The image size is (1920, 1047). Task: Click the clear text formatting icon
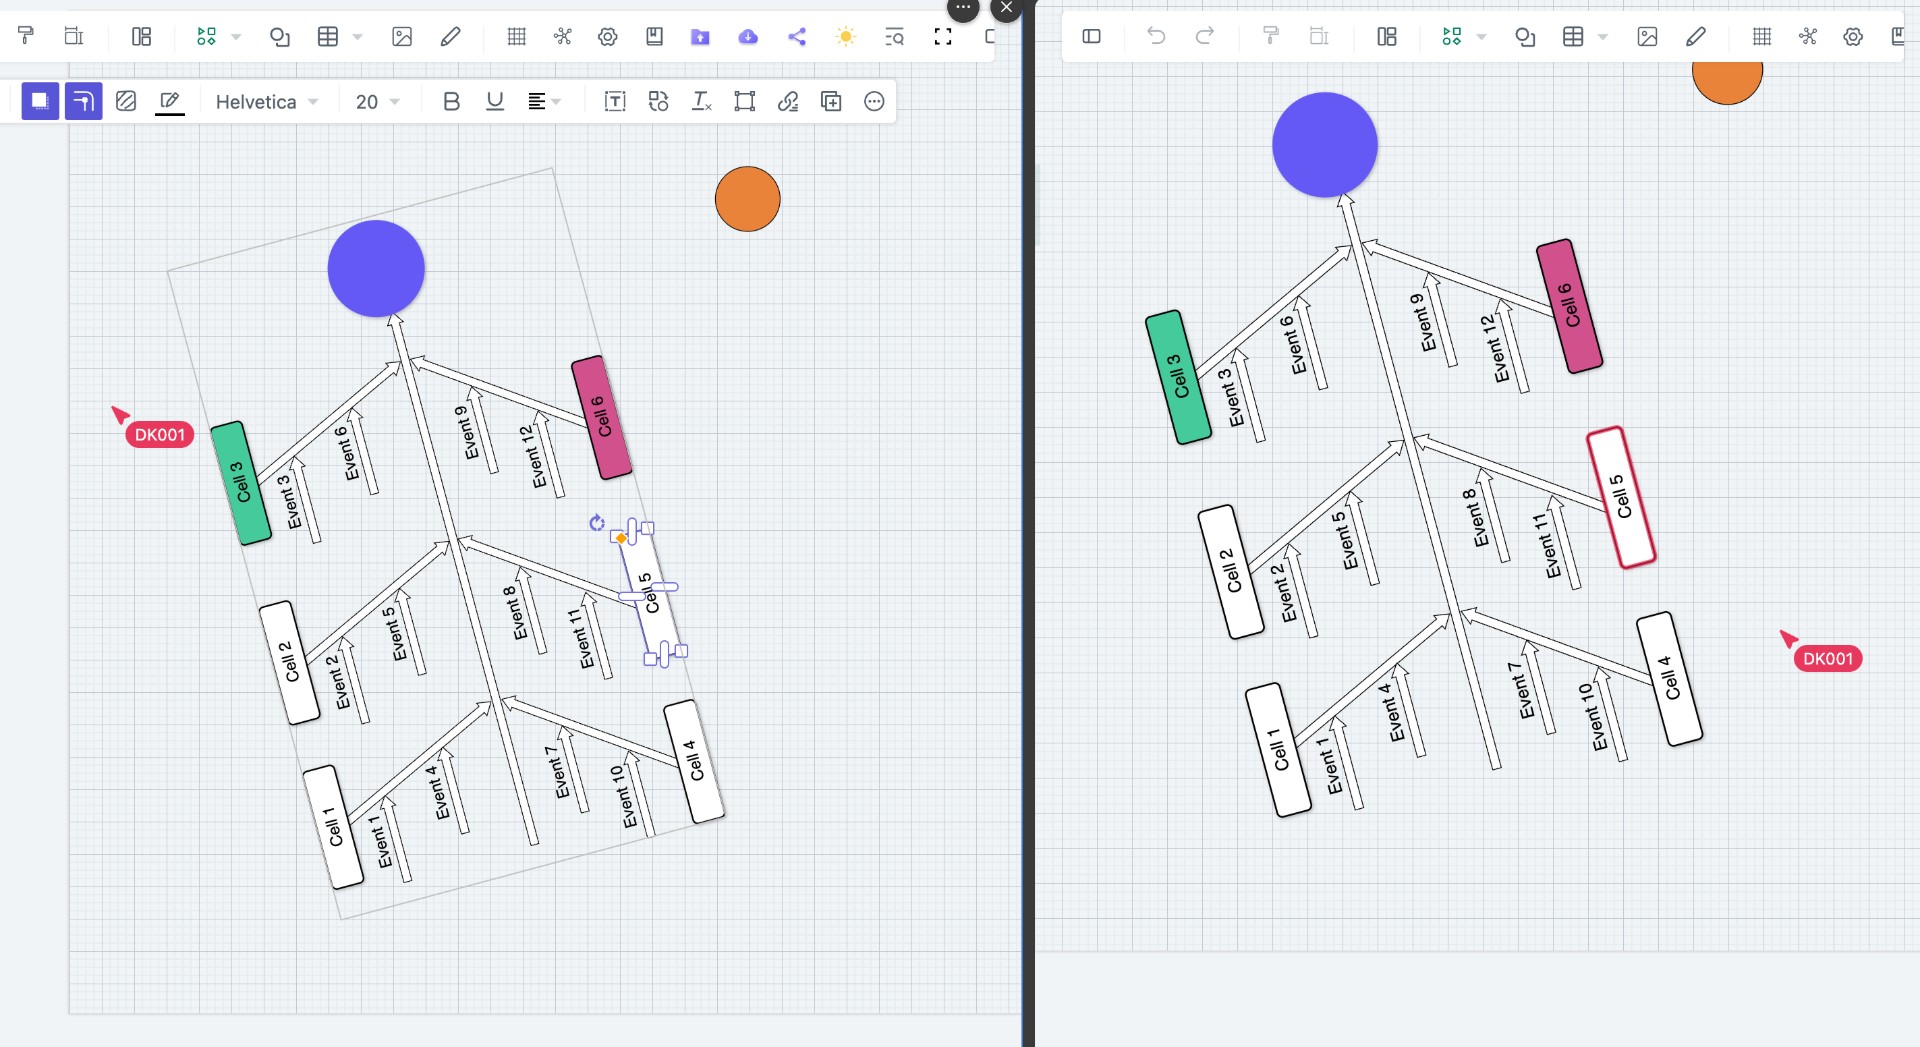[701, 101]
